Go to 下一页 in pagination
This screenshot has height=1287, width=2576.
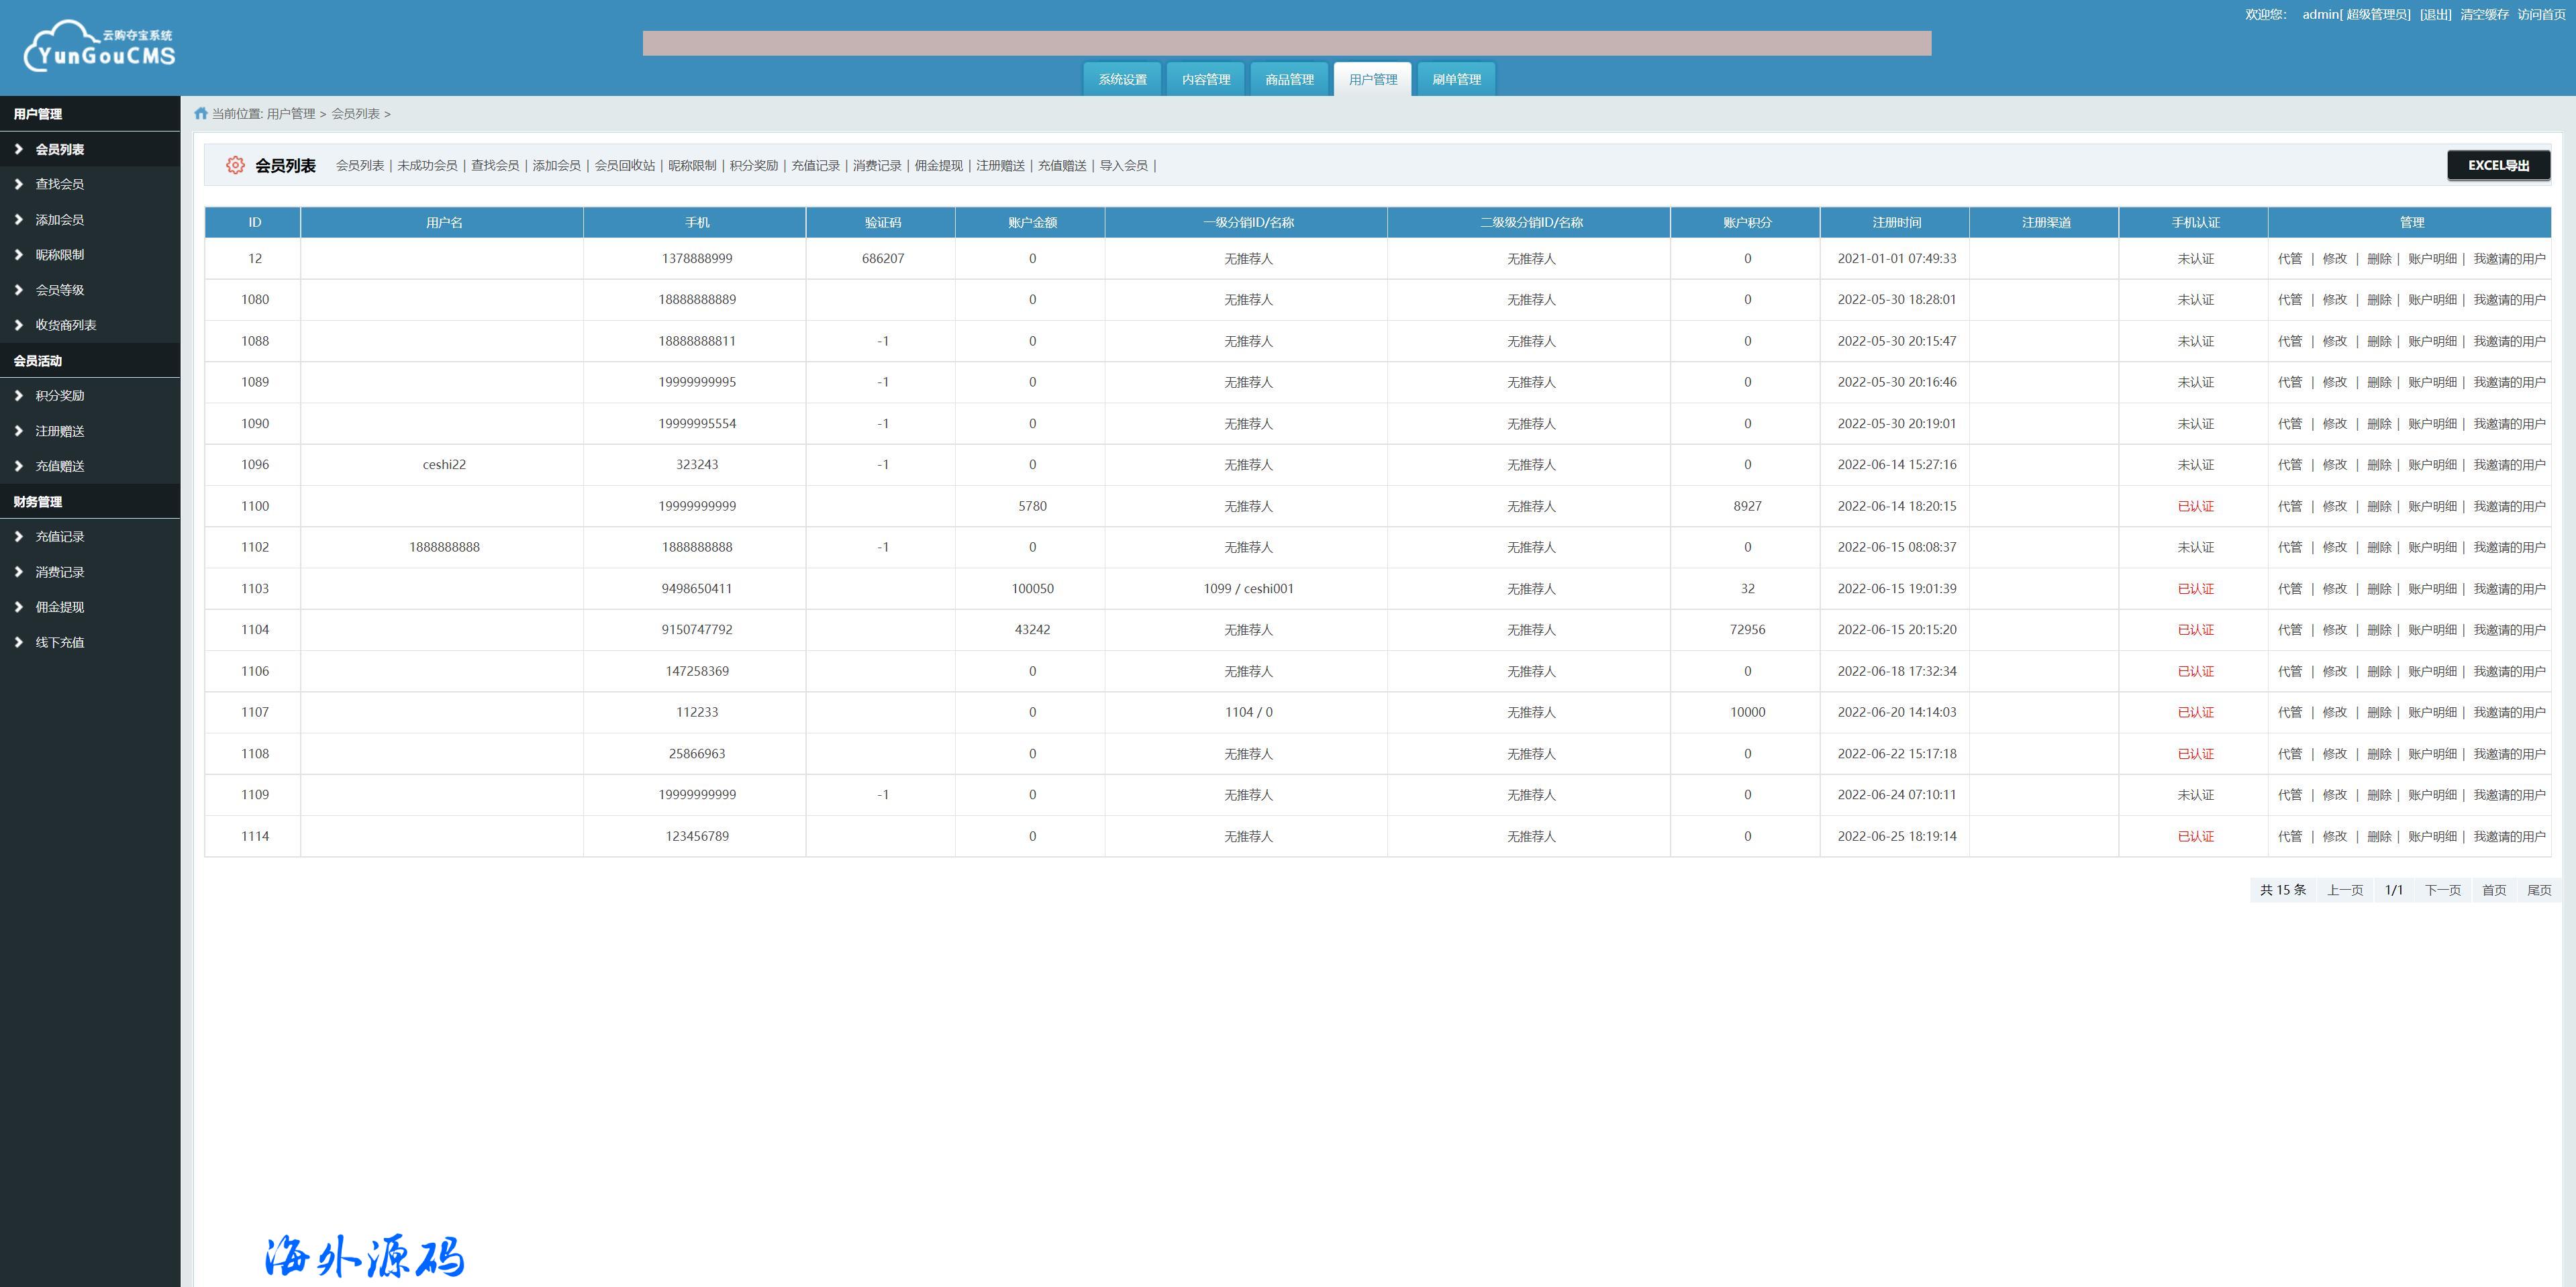(2442, 890)
